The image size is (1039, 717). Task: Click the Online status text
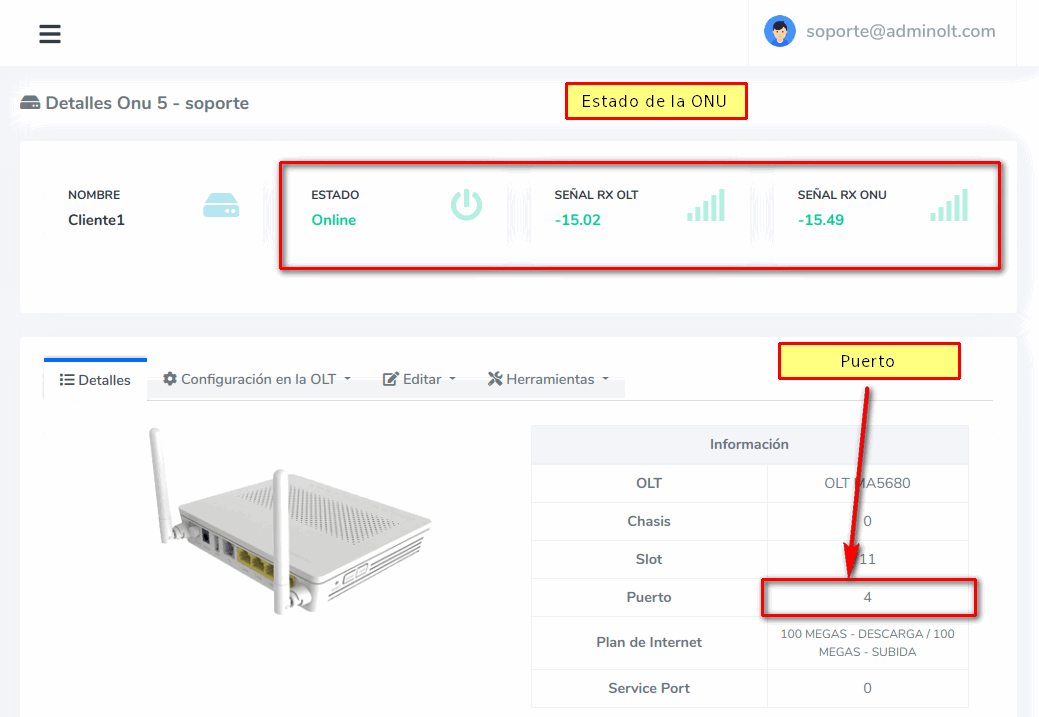coord(333,220)
